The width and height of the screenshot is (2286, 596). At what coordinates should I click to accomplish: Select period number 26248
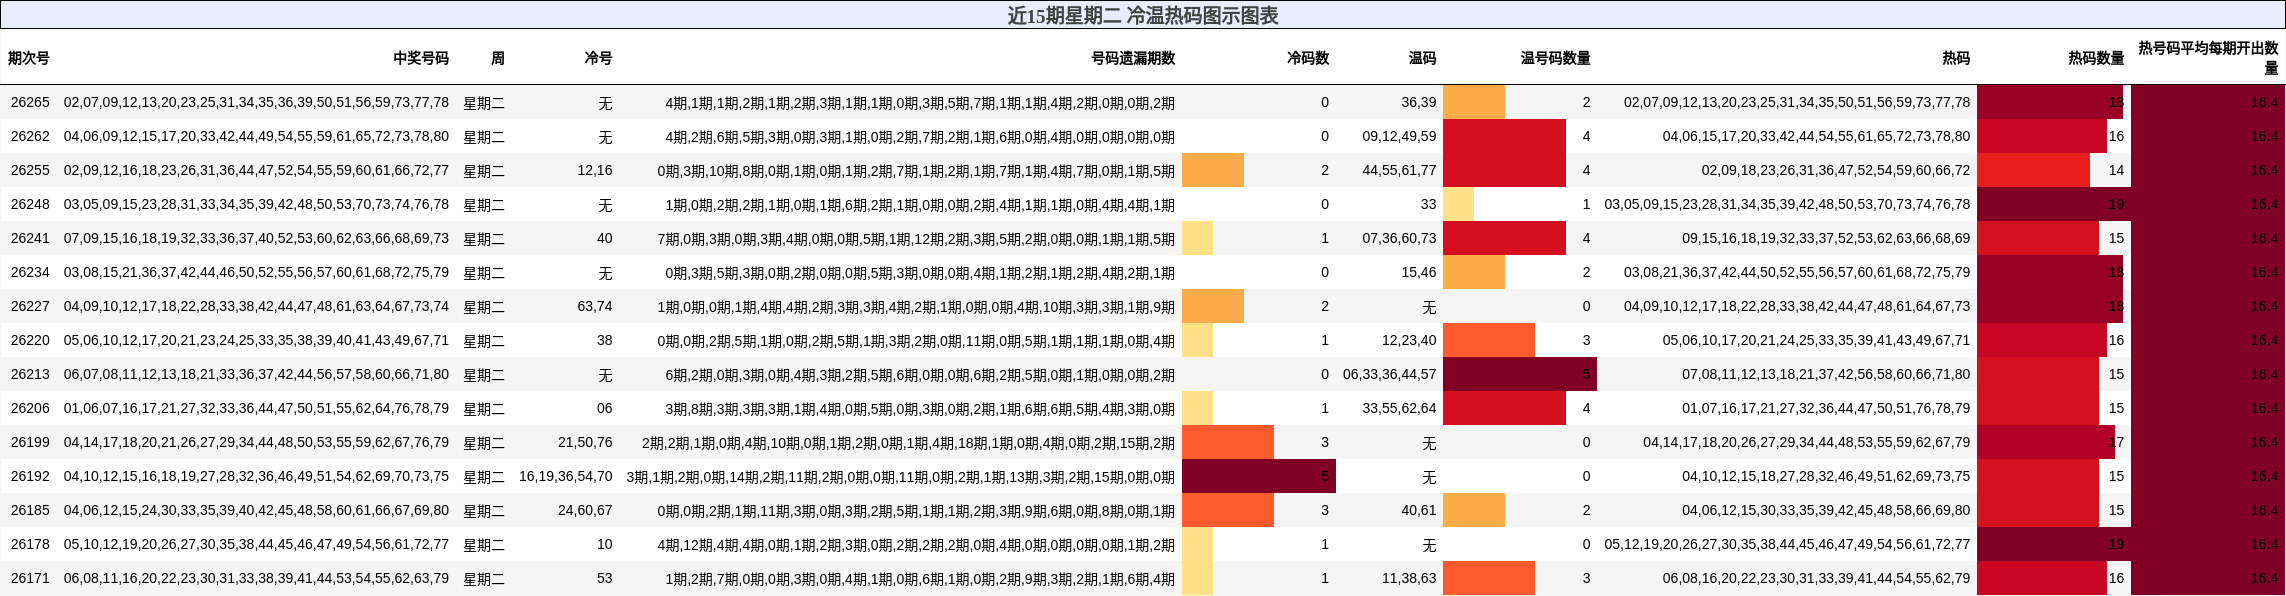pyautogui.click(x=30, y=204)
